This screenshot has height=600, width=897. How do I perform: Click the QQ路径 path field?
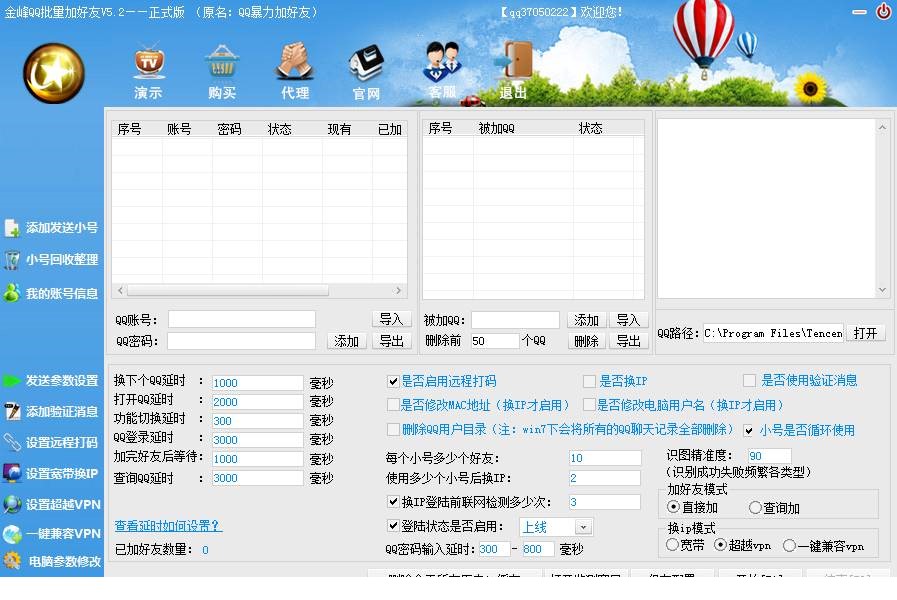773,333
